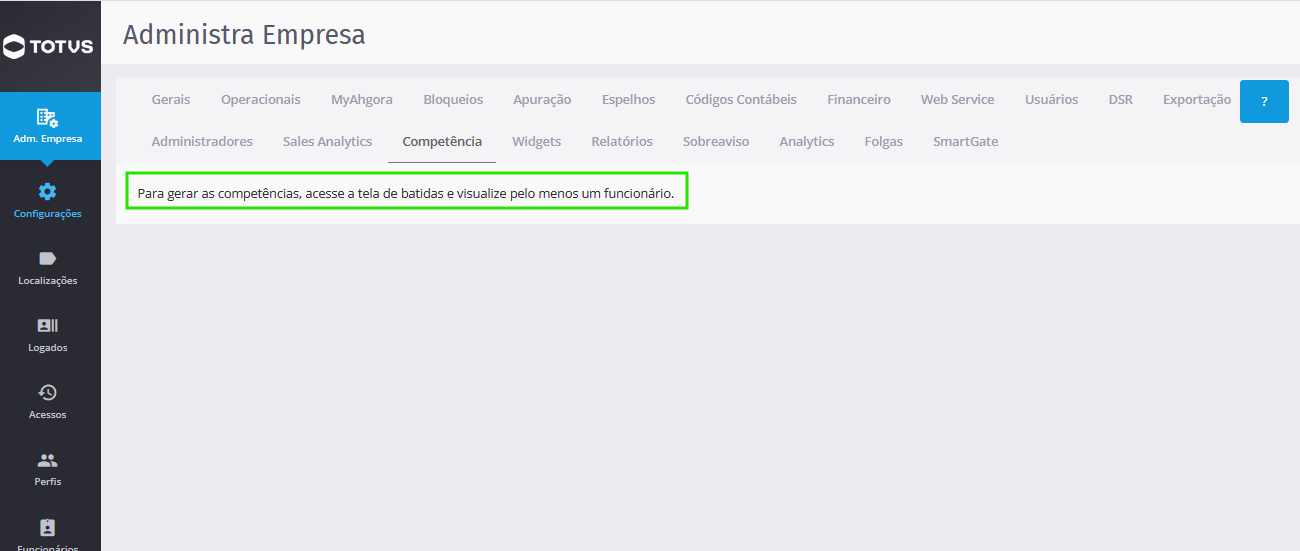Select the Bloqueios tab
The width and height of the screenshot is (1300, 551).
coord(453,99)
